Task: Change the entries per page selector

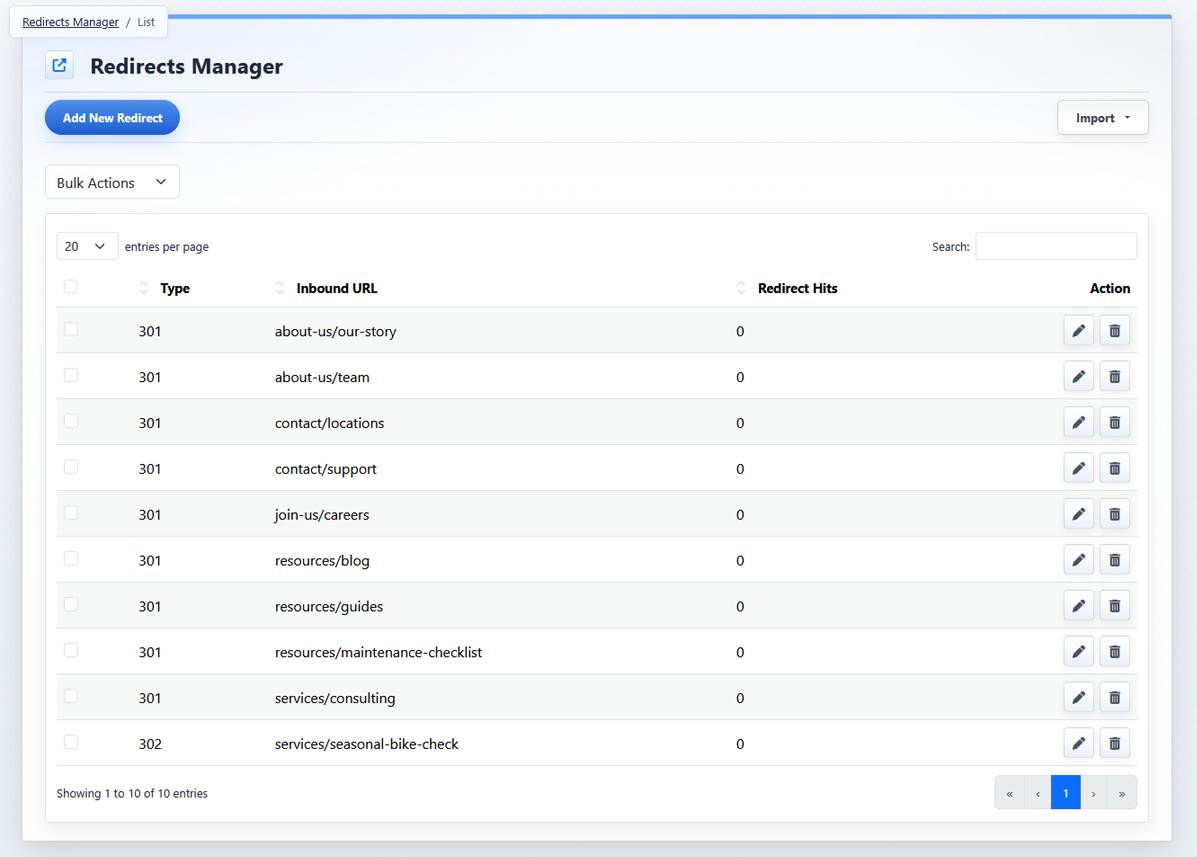Action: coord(87,246)
